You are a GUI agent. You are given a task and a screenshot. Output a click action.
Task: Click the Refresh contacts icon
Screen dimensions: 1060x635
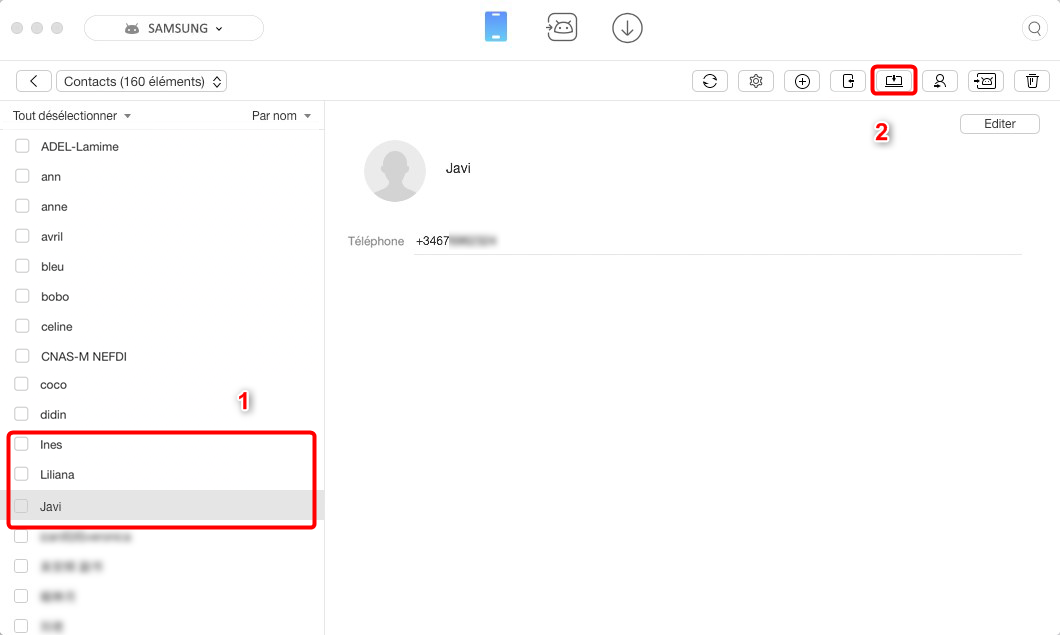pyautogui.click(x=710, y=80)
